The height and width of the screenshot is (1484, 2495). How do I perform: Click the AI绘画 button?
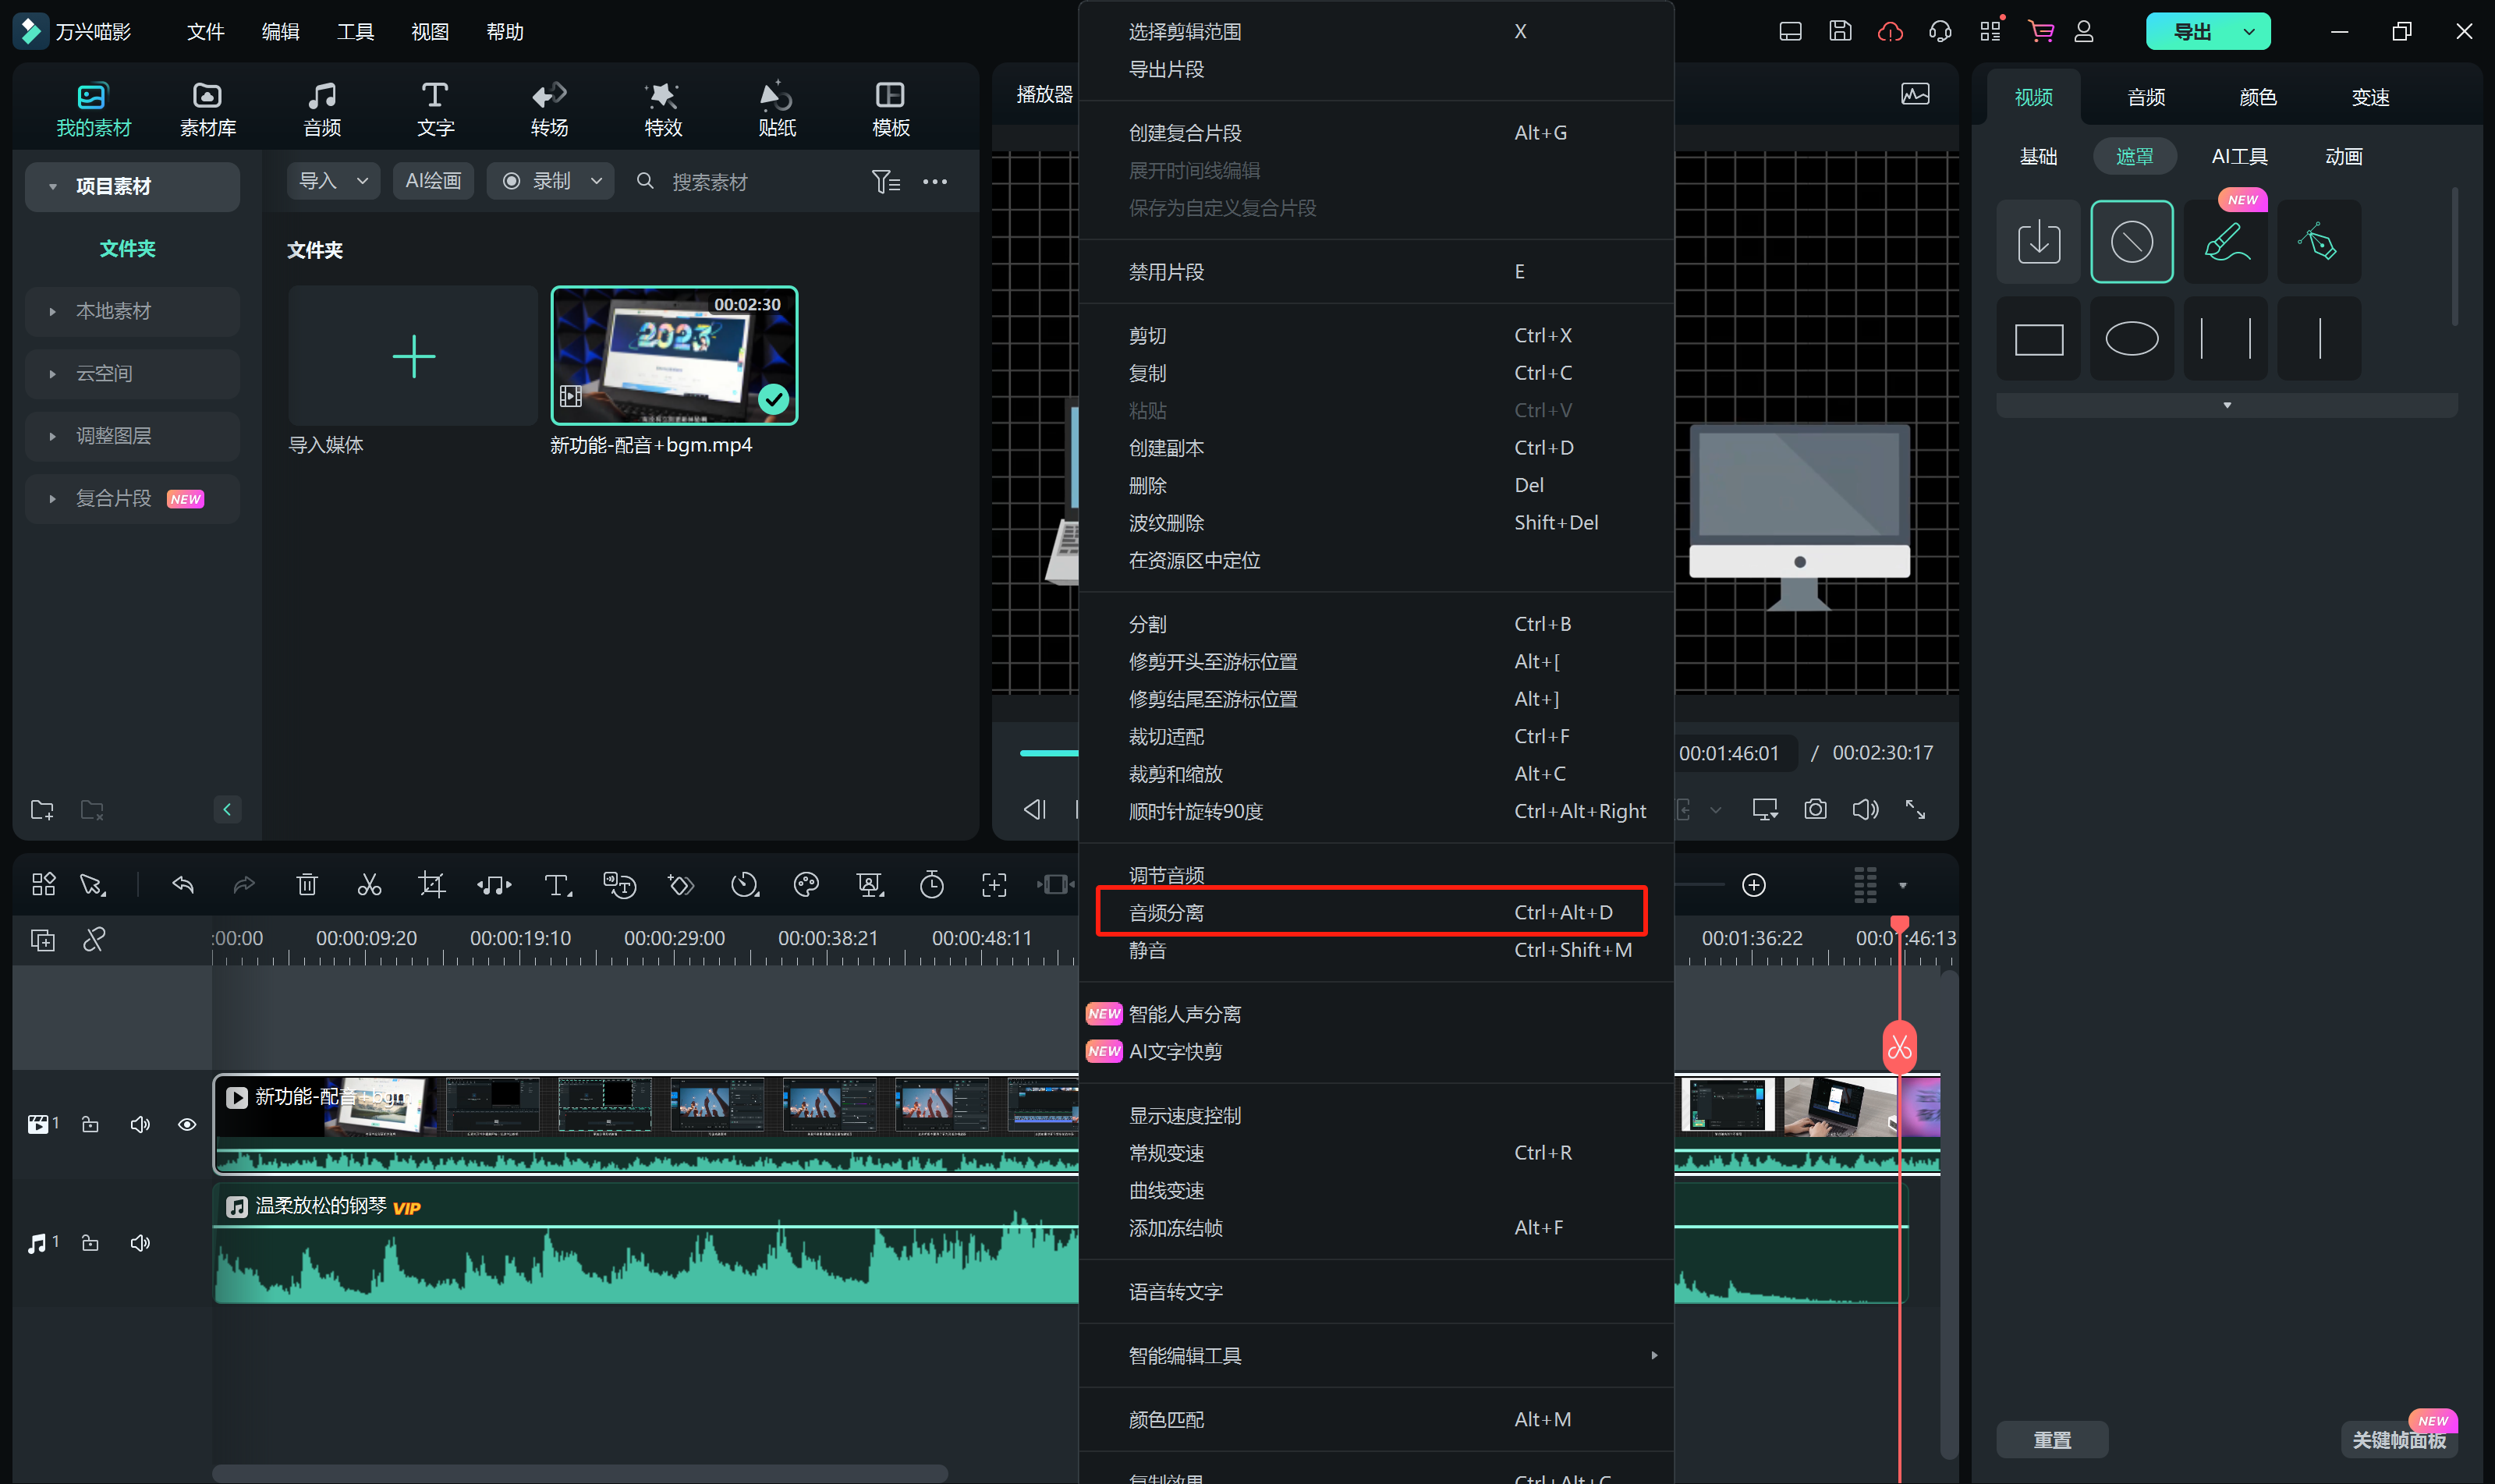coord(433,181)
